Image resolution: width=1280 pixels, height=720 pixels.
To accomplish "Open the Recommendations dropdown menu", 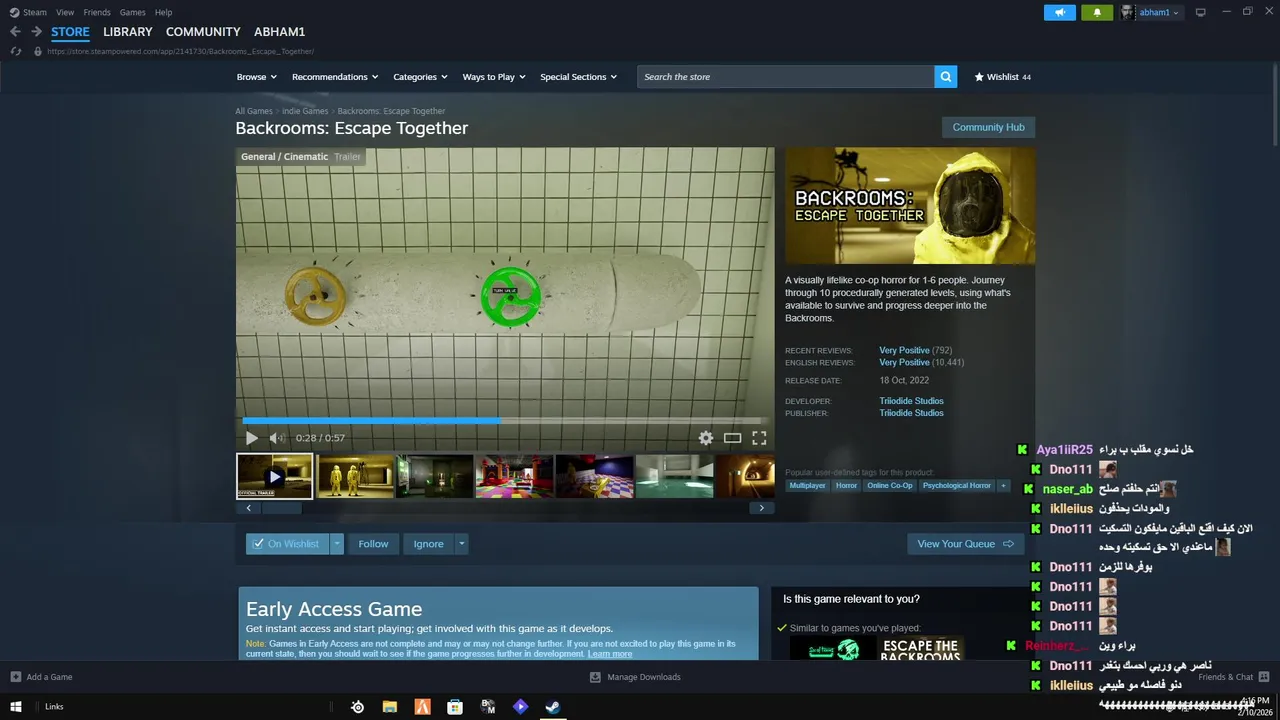I will [x=335, y=77].
